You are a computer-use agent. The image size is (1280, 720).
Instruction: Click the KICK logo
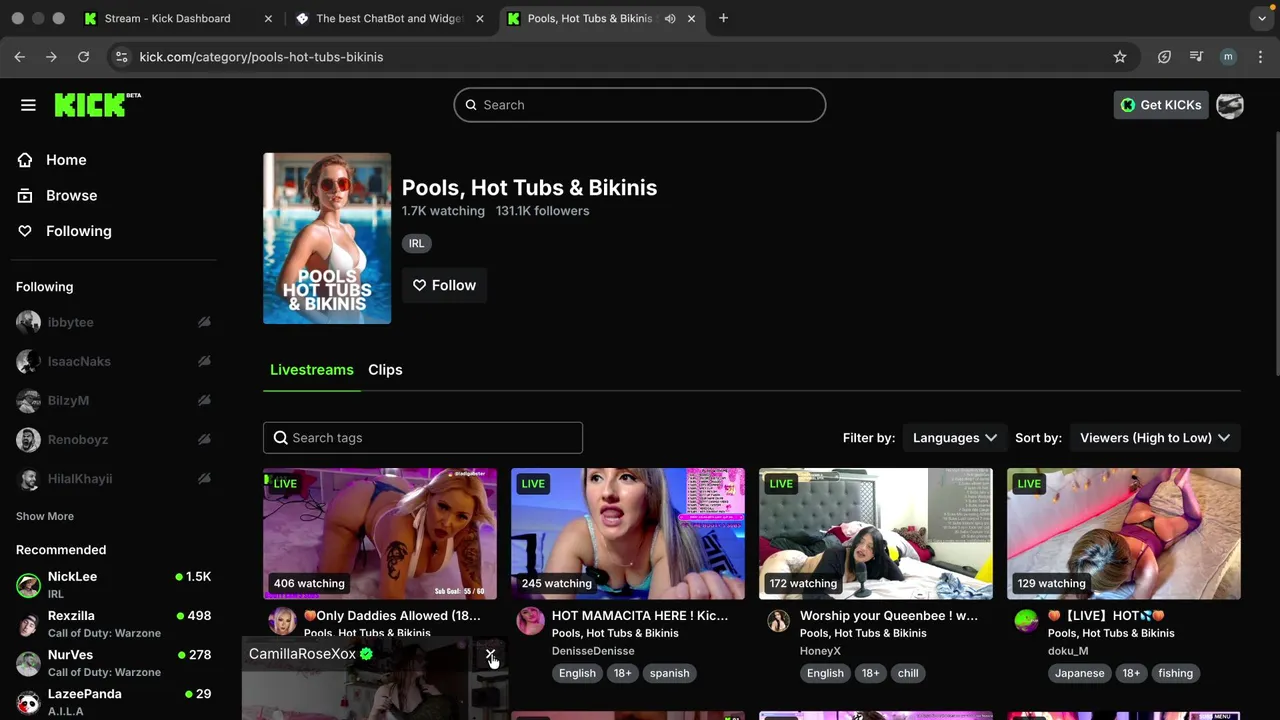[x=97, y=104]
